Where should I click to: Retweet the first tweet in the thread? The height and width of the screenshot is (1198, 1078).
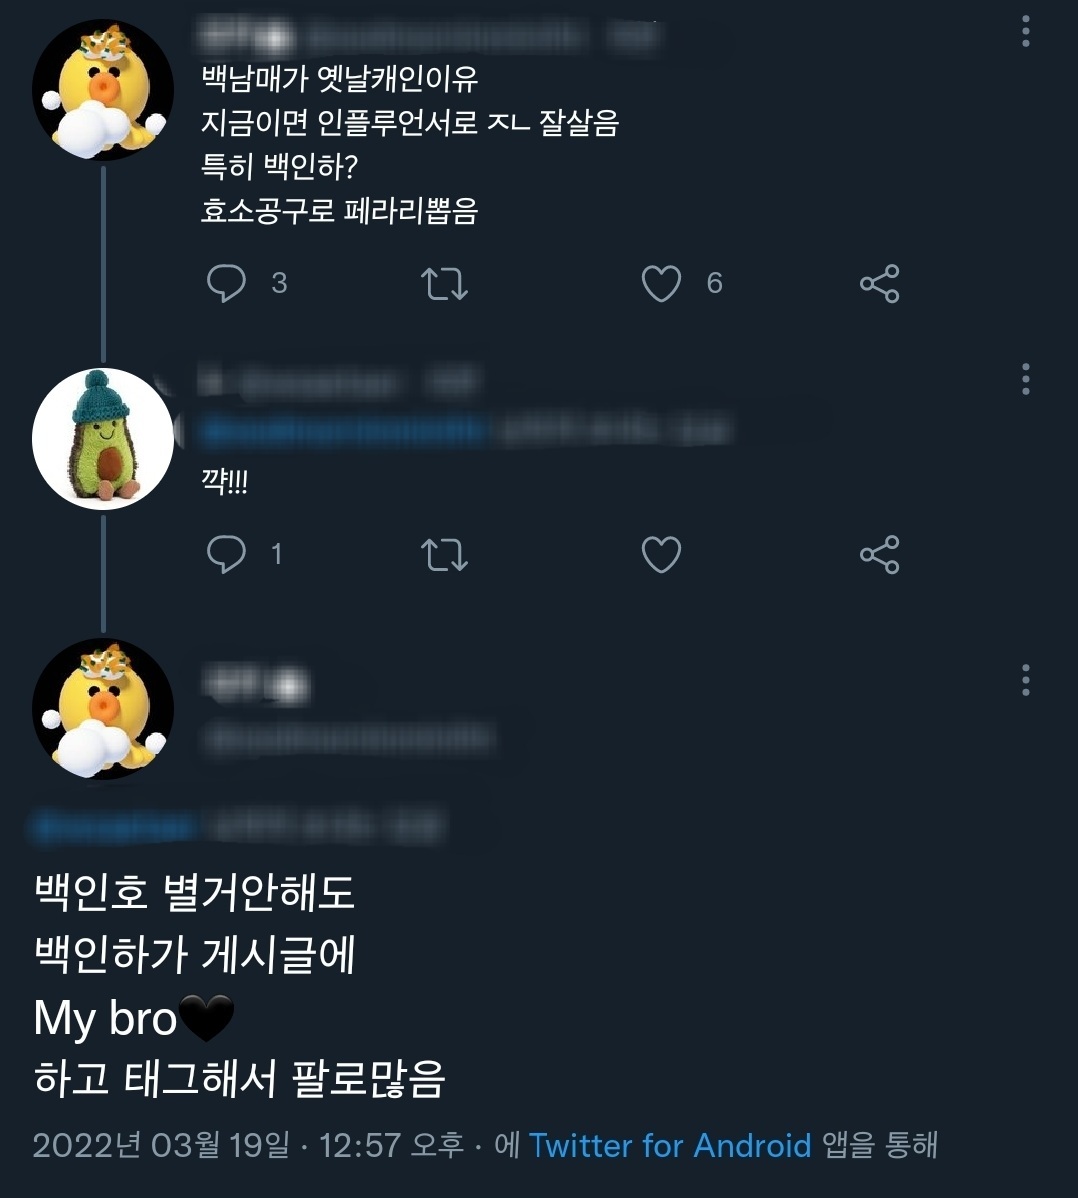pos(444,284)
